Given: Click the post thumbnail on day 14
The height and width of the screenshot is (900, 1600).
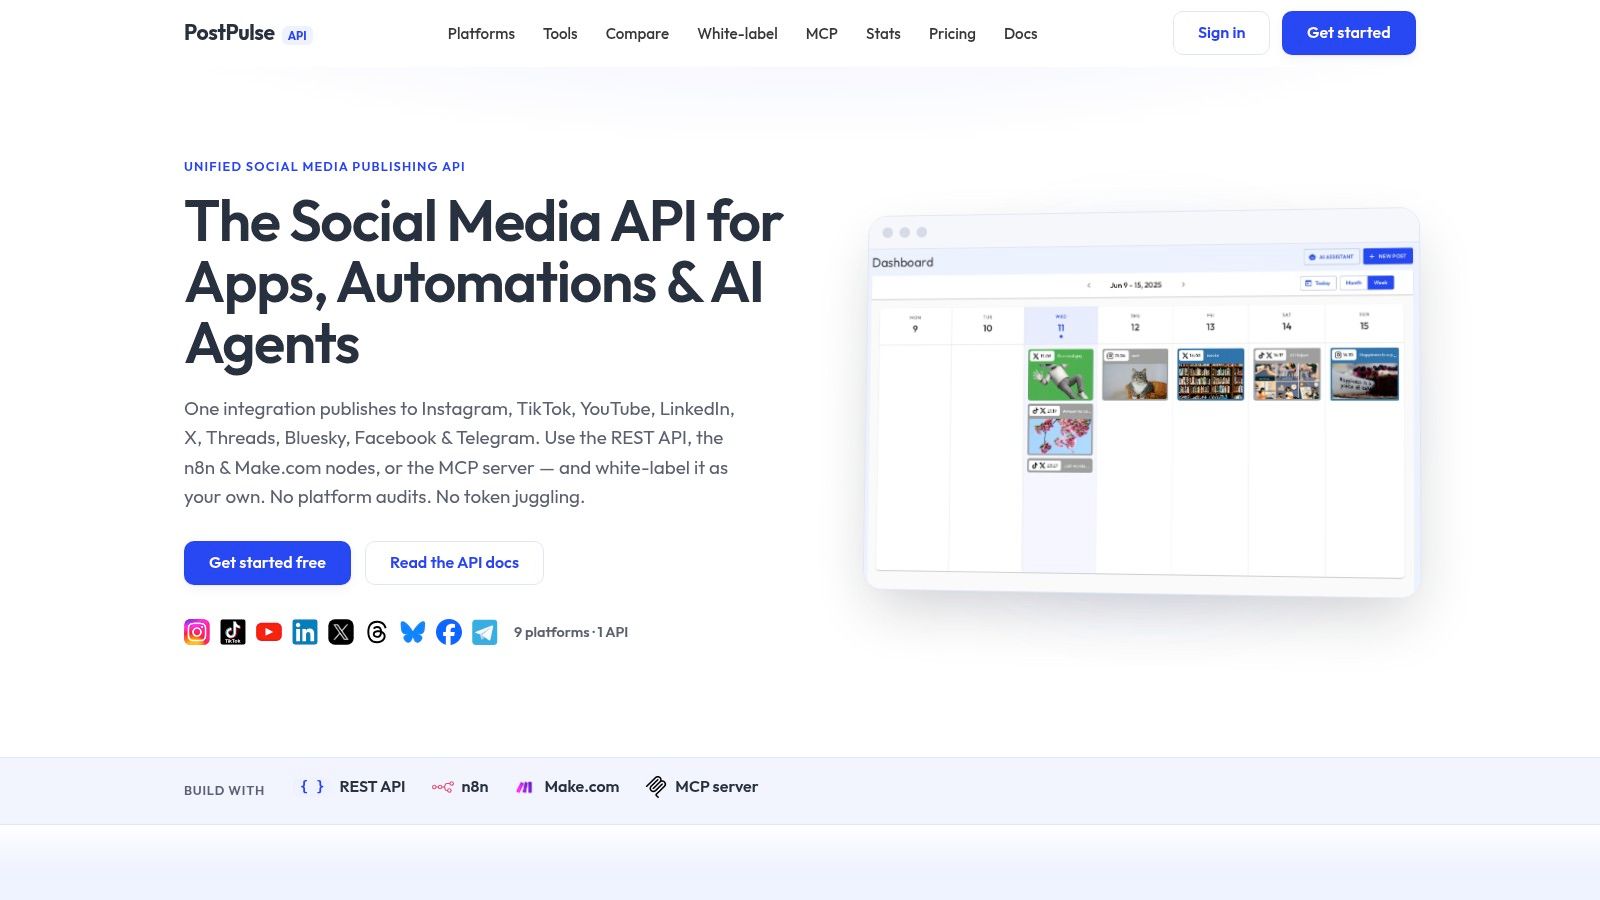Looking at the screenshot, I should tap(1287, 374).
